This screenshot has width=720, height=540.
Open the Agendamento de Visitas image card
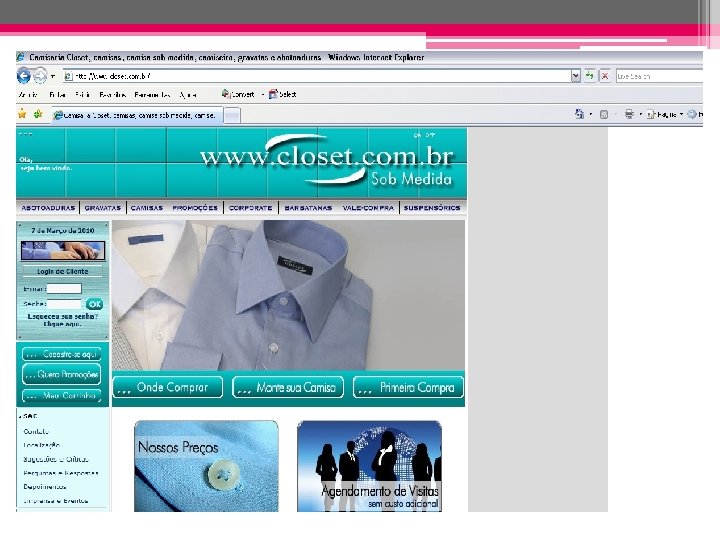coord(370,466)
